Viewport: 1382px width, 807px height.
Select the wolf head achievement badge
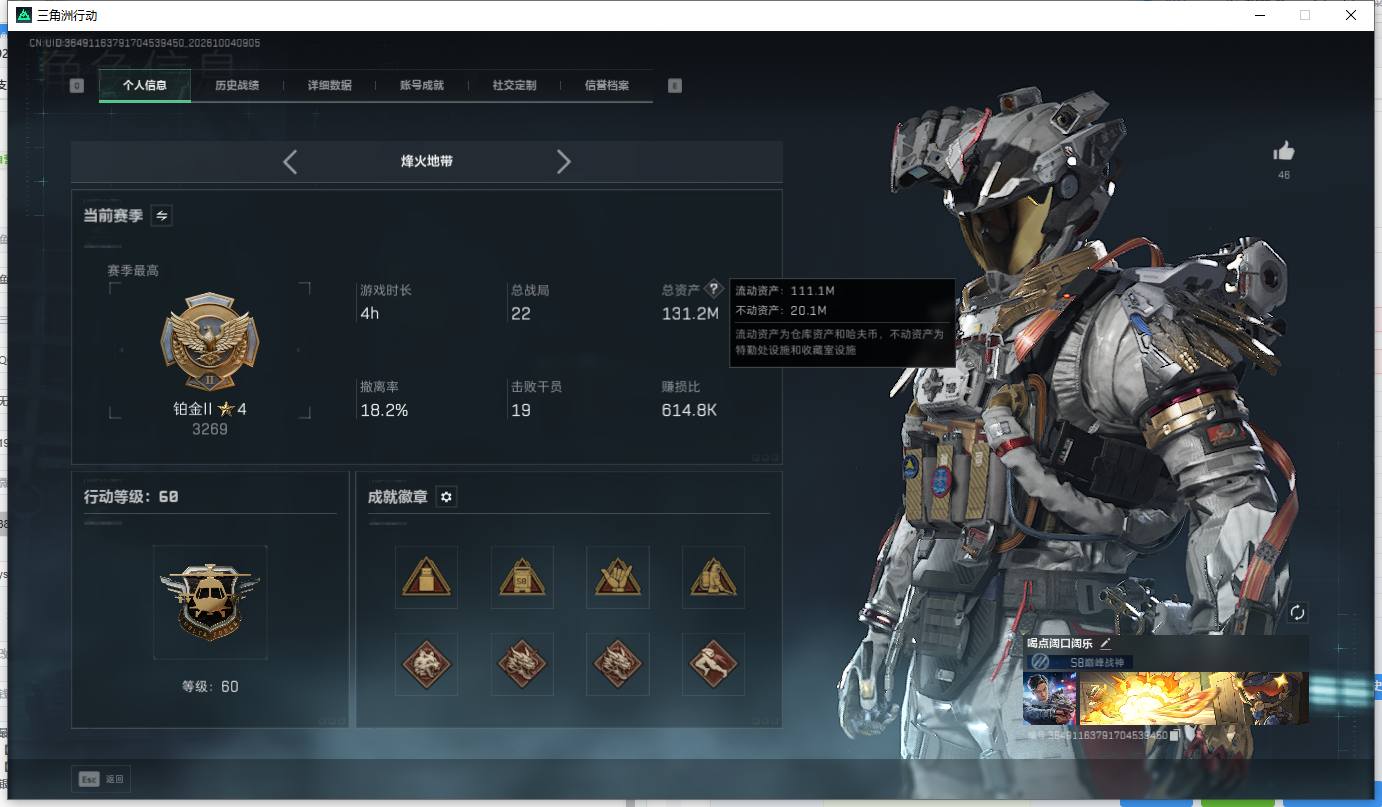[x=427, y=664]
